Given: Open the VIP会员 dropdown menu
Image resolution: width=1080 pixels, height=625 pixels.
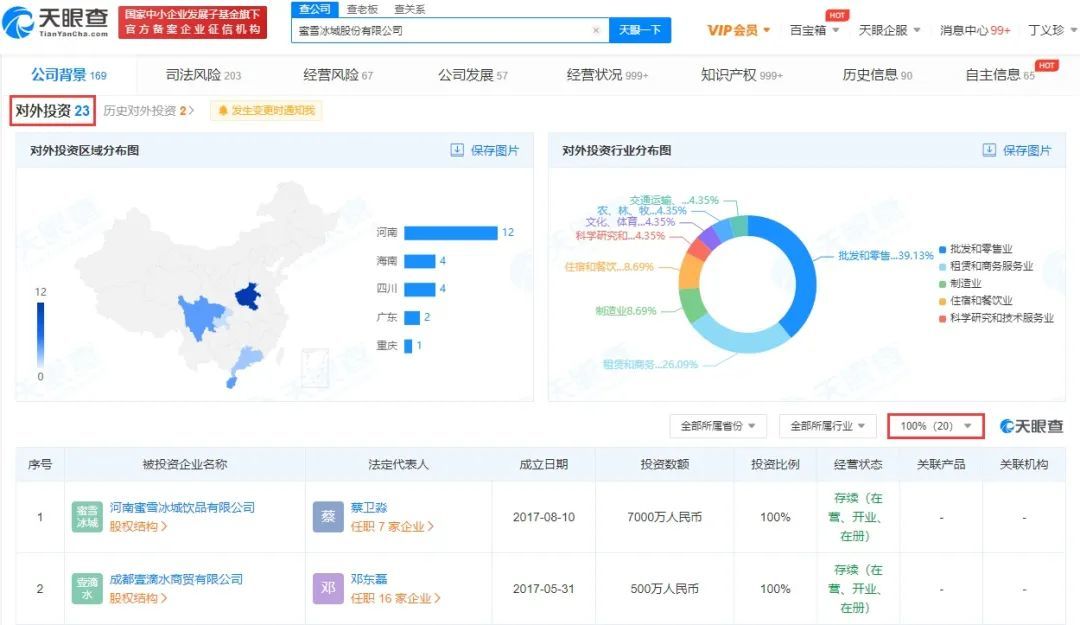Looking at the screenshot, I should [738, 30].
